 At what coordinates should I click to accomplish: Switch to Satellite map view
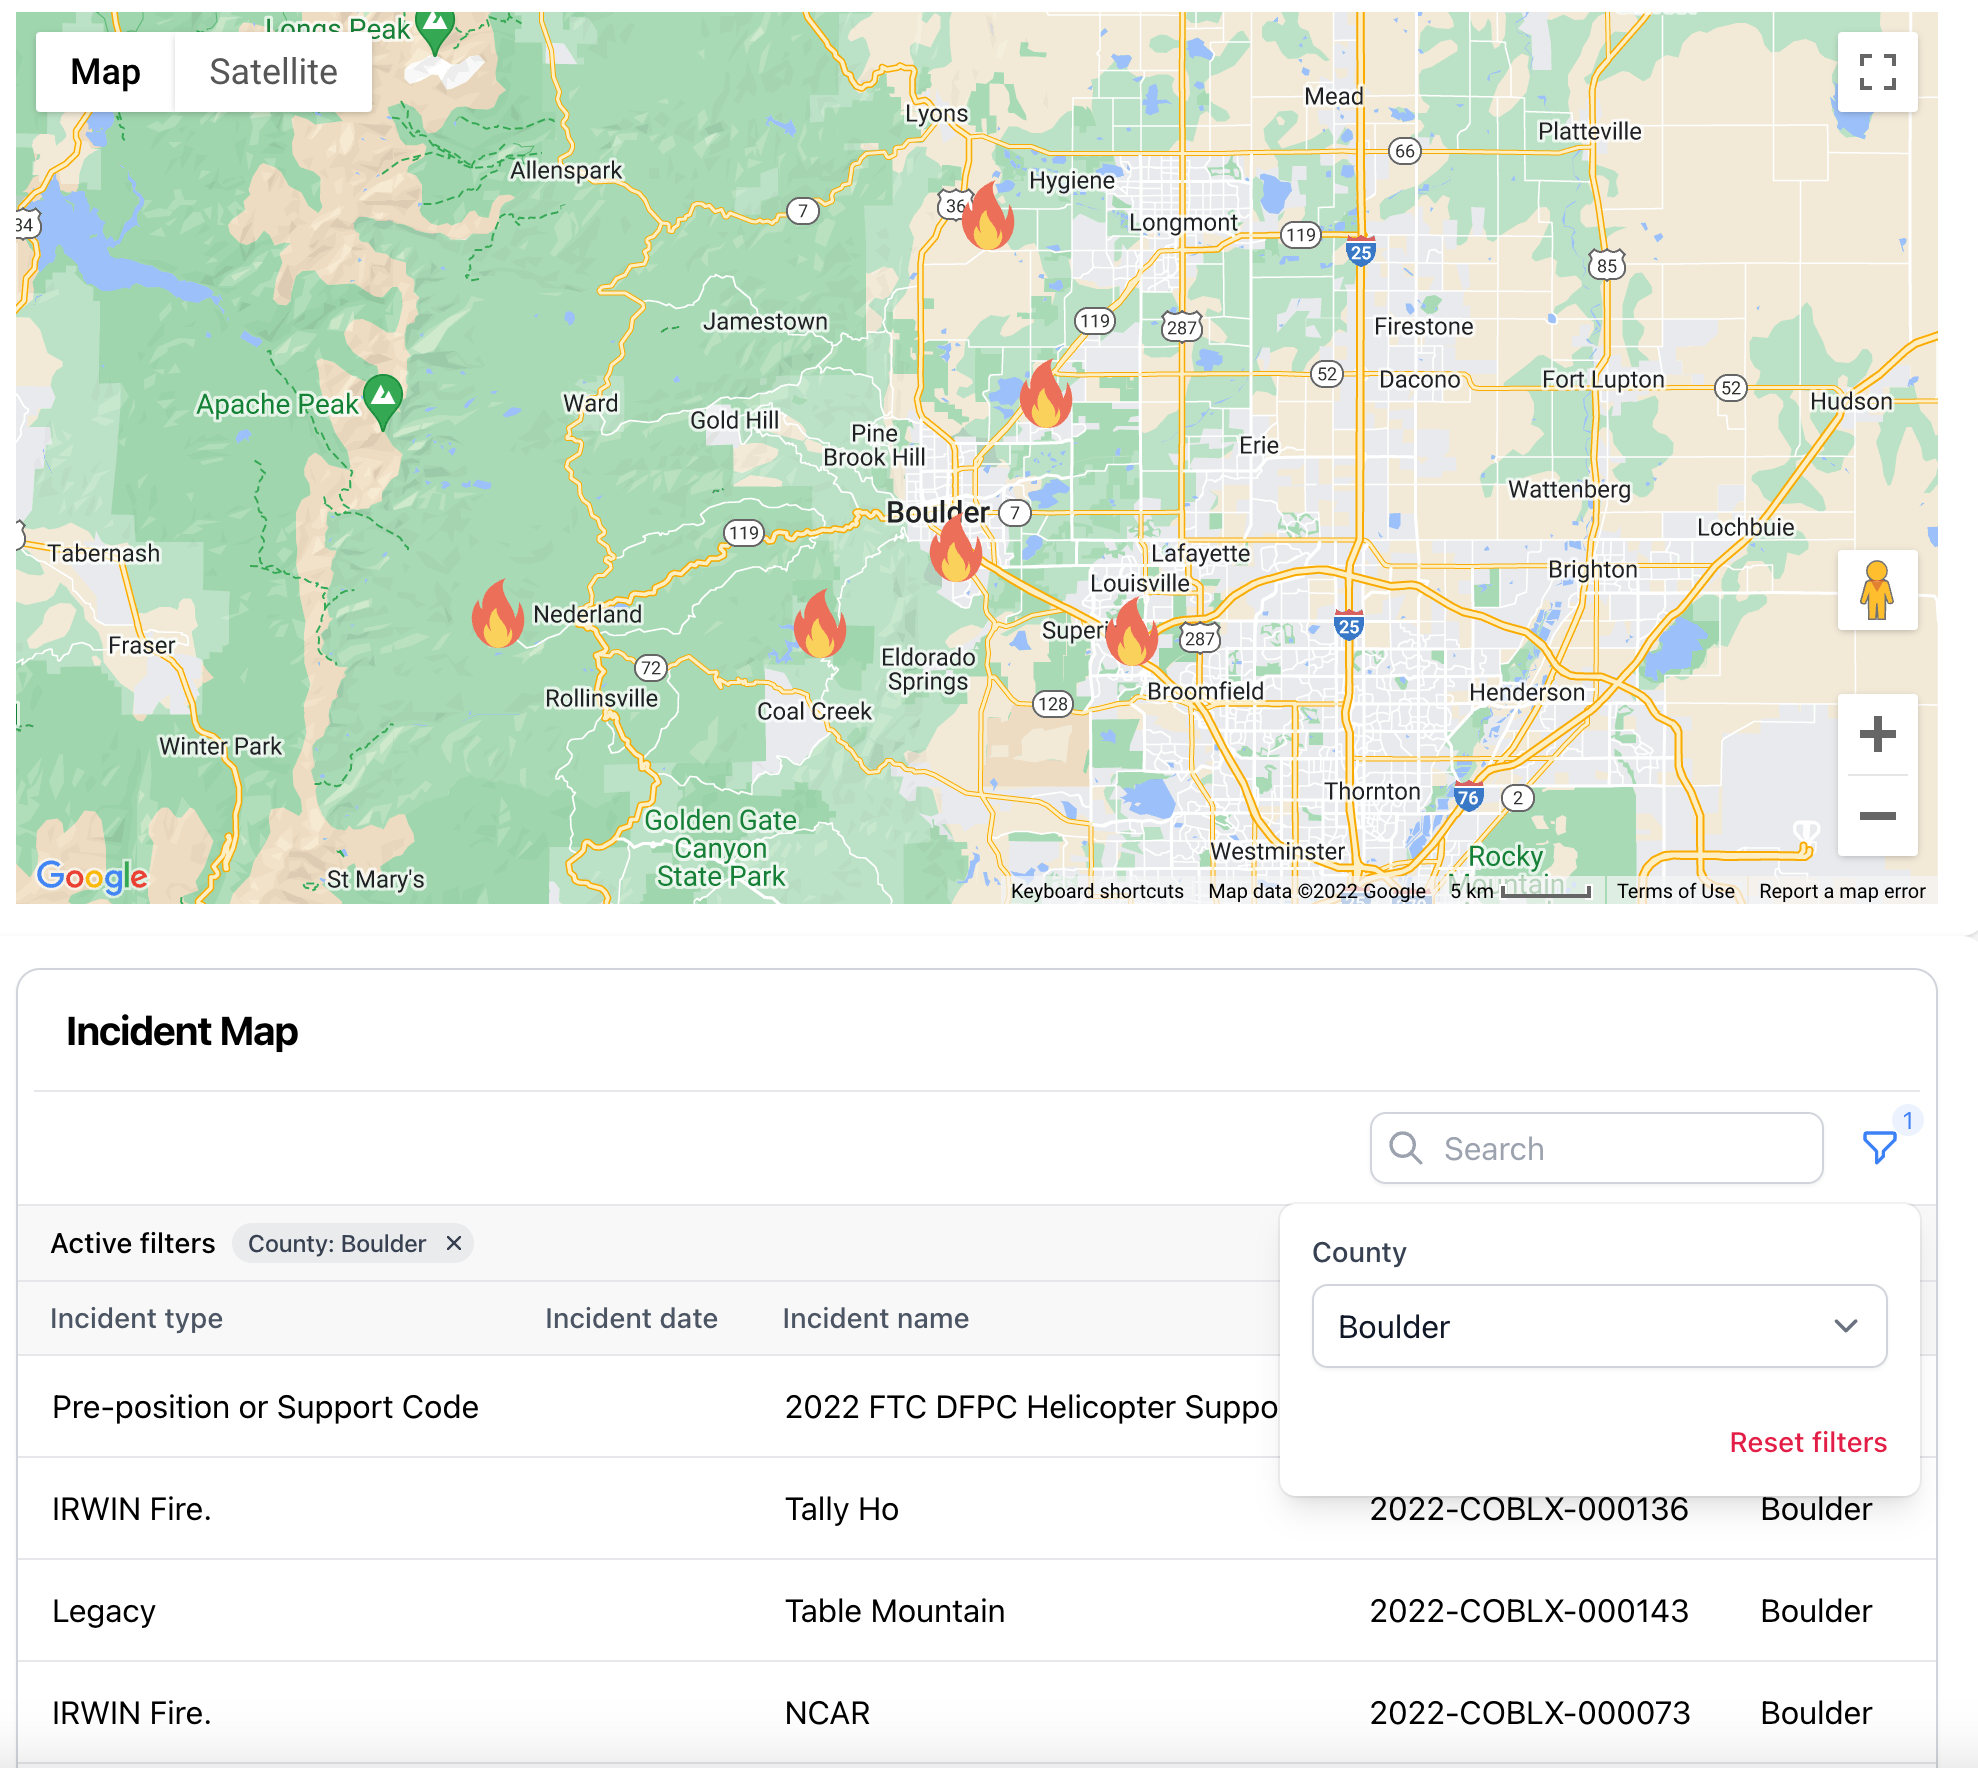tap(273, 72)
